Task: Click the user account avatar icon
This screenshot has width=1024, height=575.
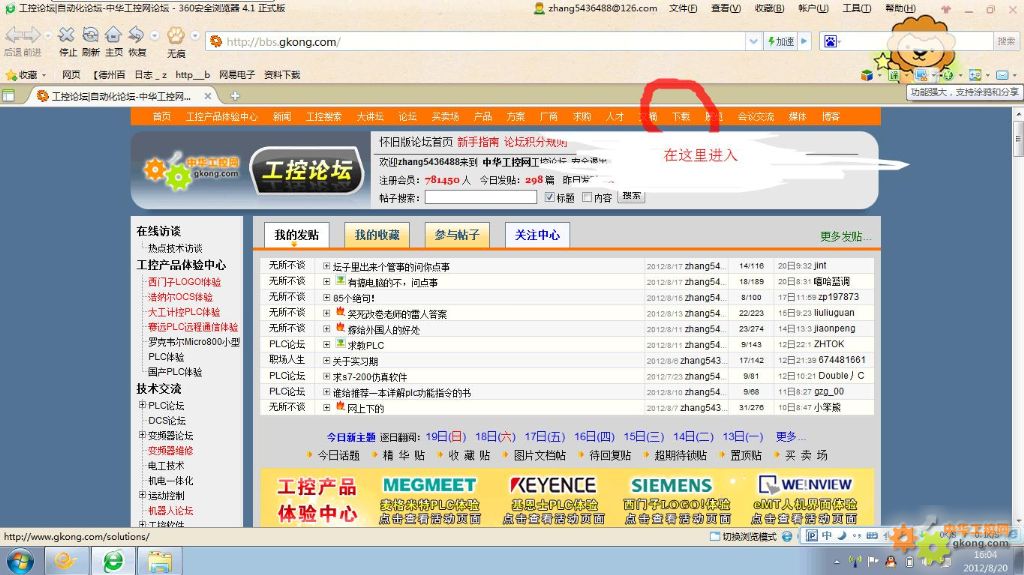Action: (x=539, y=8)
